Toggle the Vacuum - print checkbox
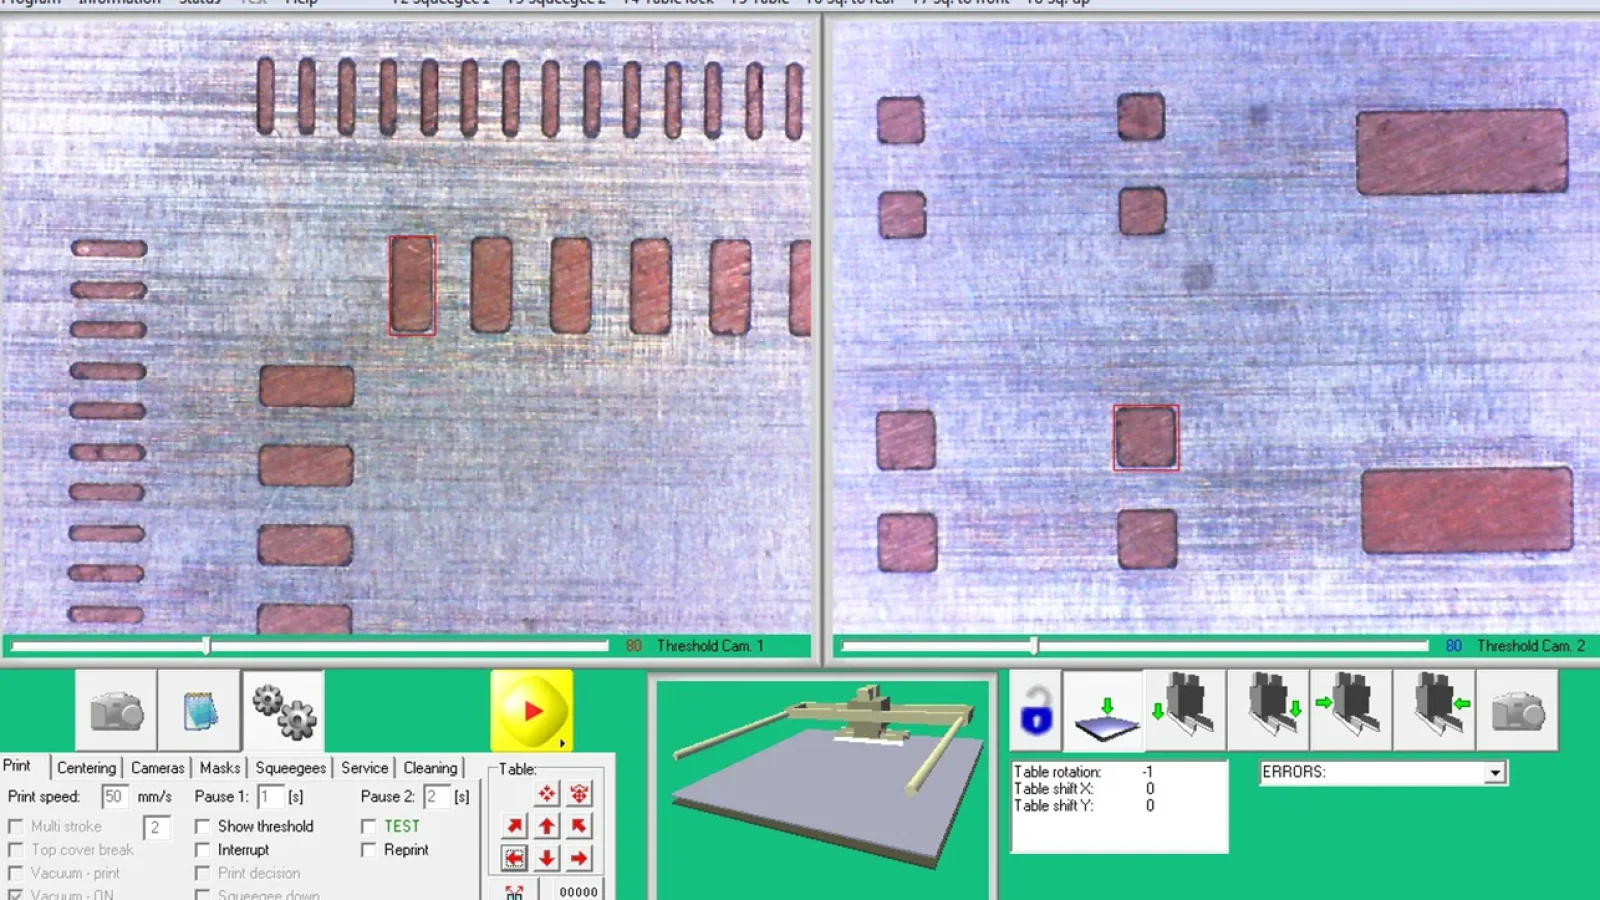The height and width of the screenshot is (900, 1600). point(15,873)
